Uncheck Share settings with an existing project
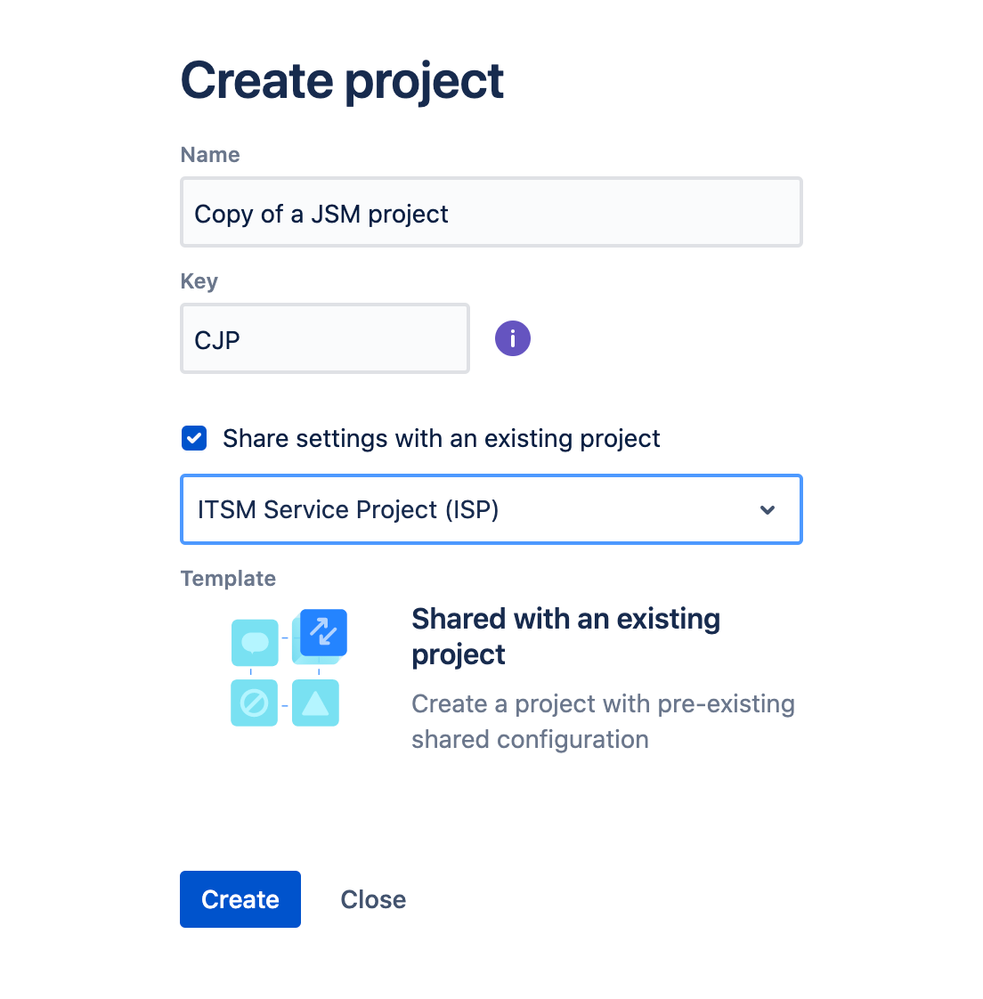This screenshot has height=999, width=983. pos(194,438)
